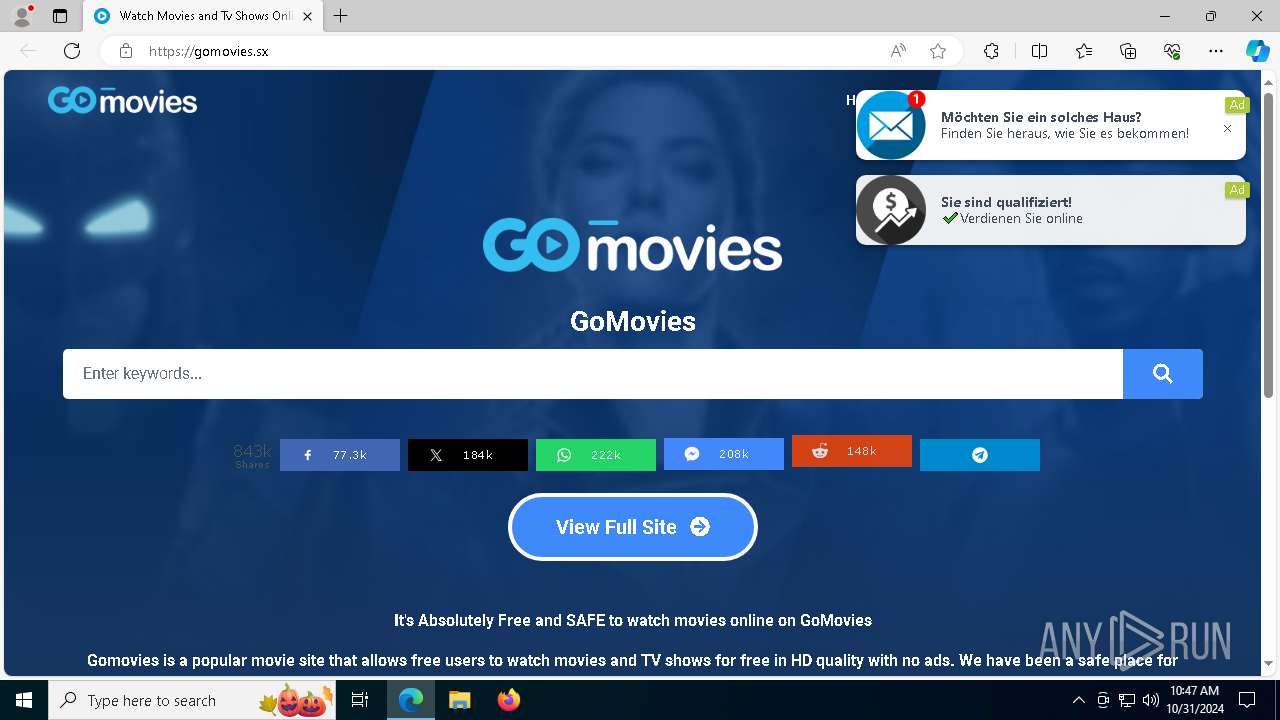The height and width of the screenshot is (720, 1280).
Task: Open the Collections icon
Action: point(1128,51)
